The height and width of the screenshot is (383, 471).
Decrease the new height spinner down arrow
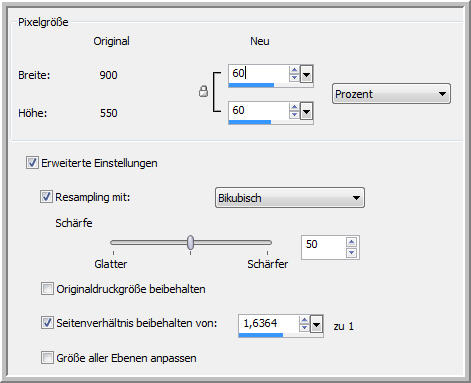[294, 115]
